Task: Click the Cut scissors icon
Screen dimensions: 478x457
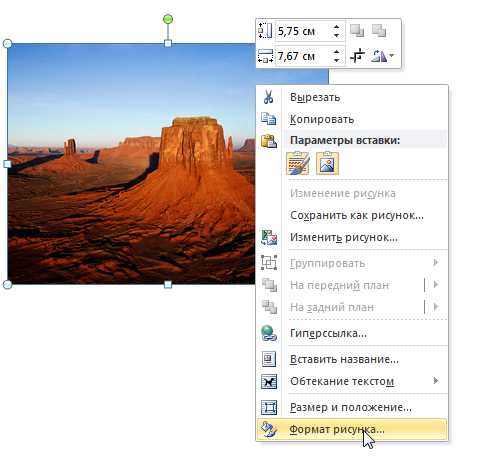Action: click(x=268, y=97)
